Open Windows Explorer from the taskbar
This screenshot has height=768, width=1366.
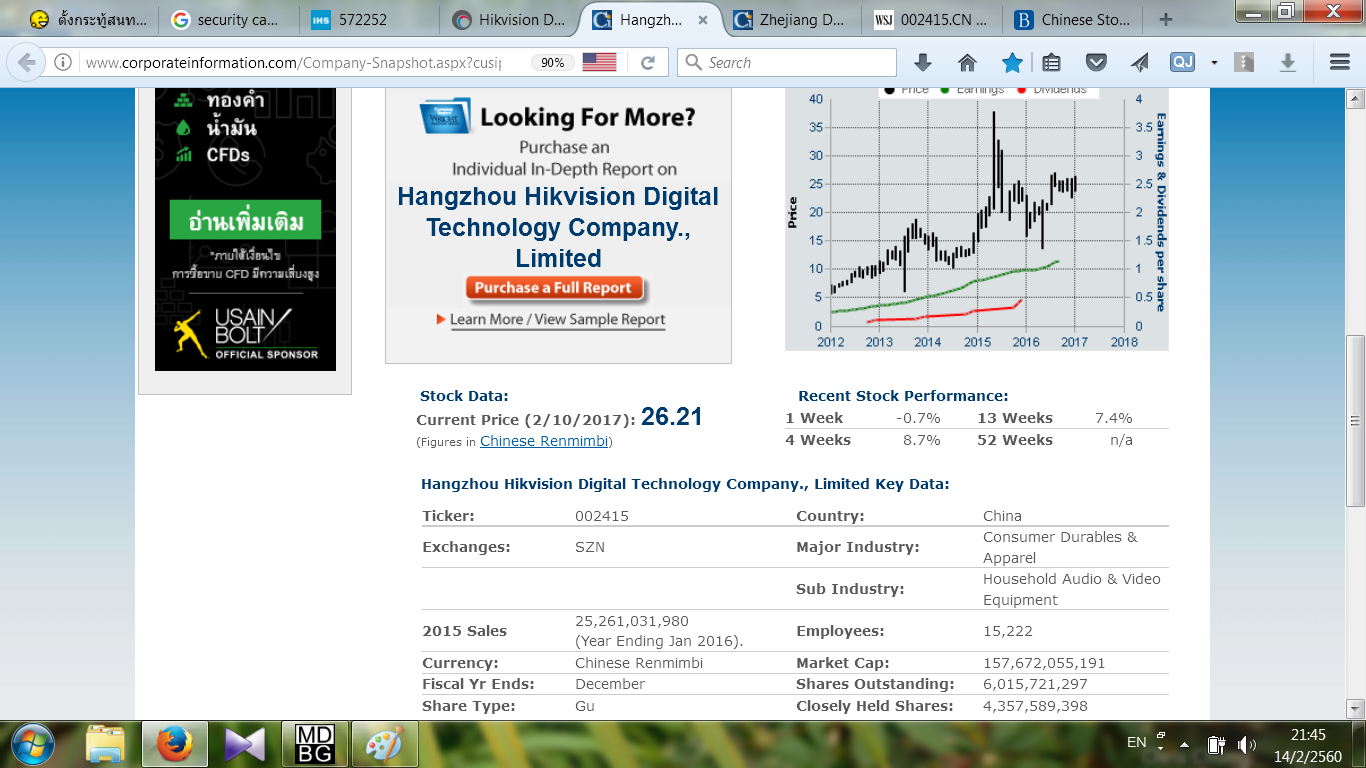pos(104,744)
